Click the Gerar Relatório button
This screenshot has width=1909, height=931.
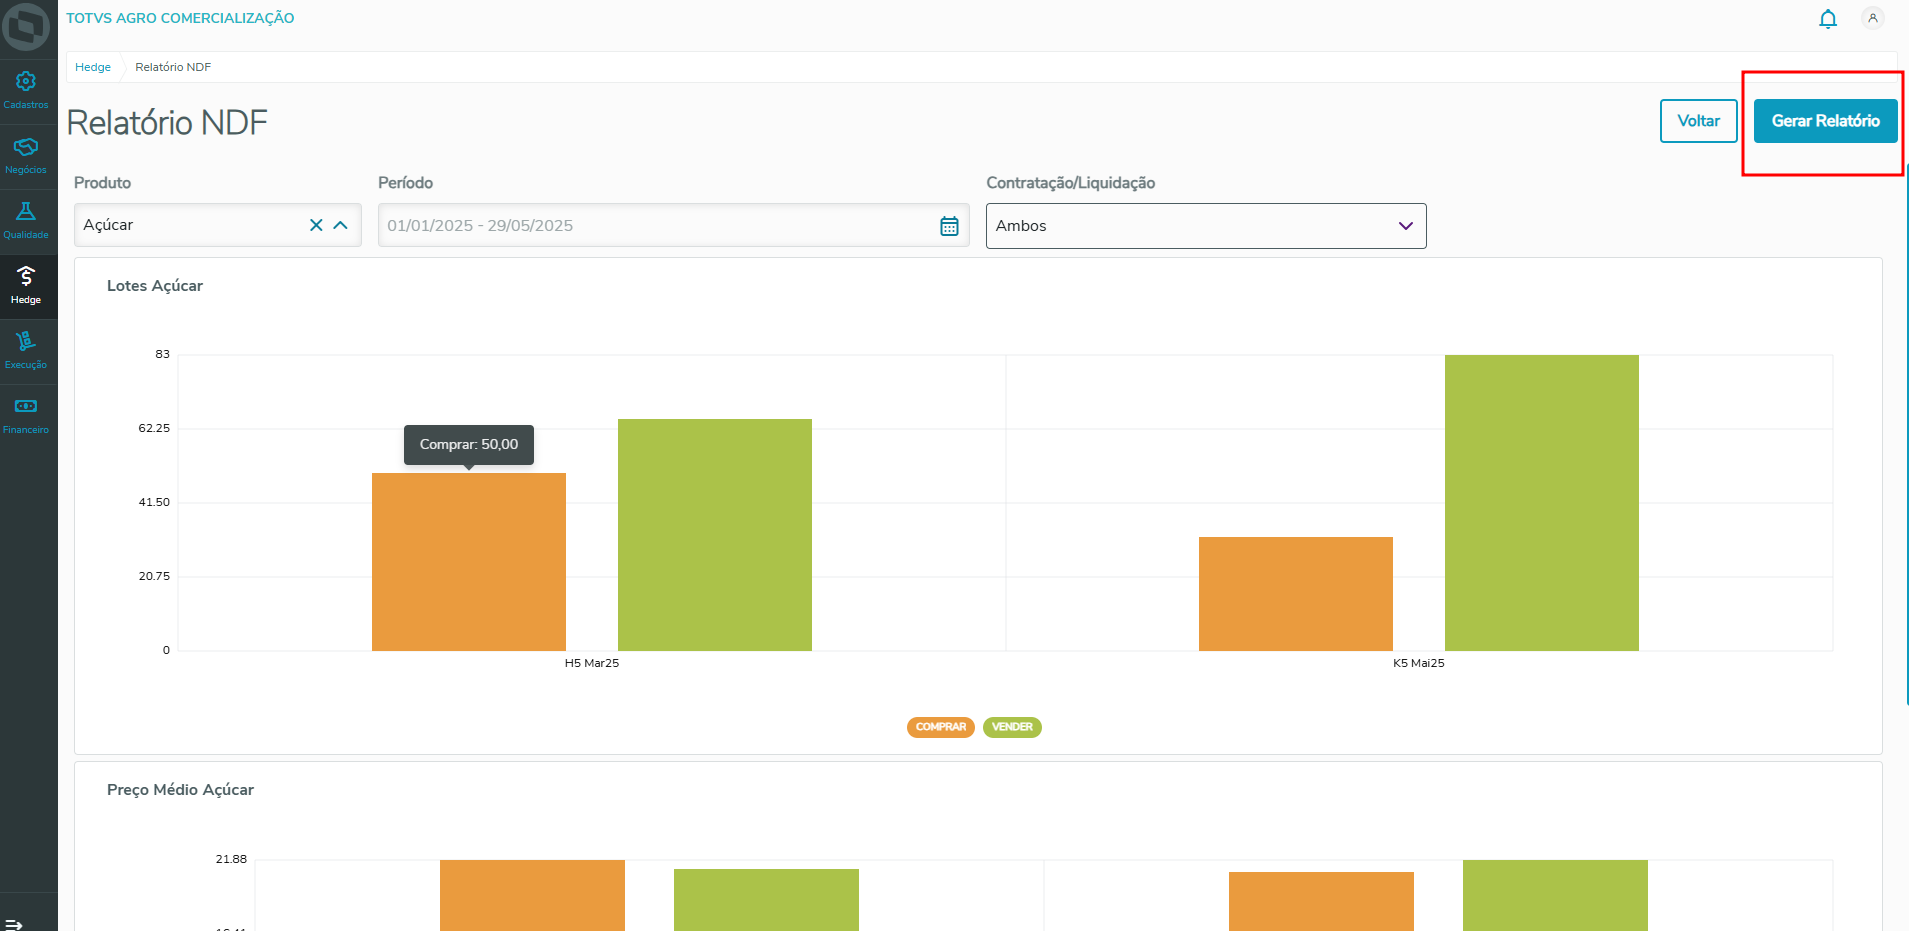[1825, 121]
